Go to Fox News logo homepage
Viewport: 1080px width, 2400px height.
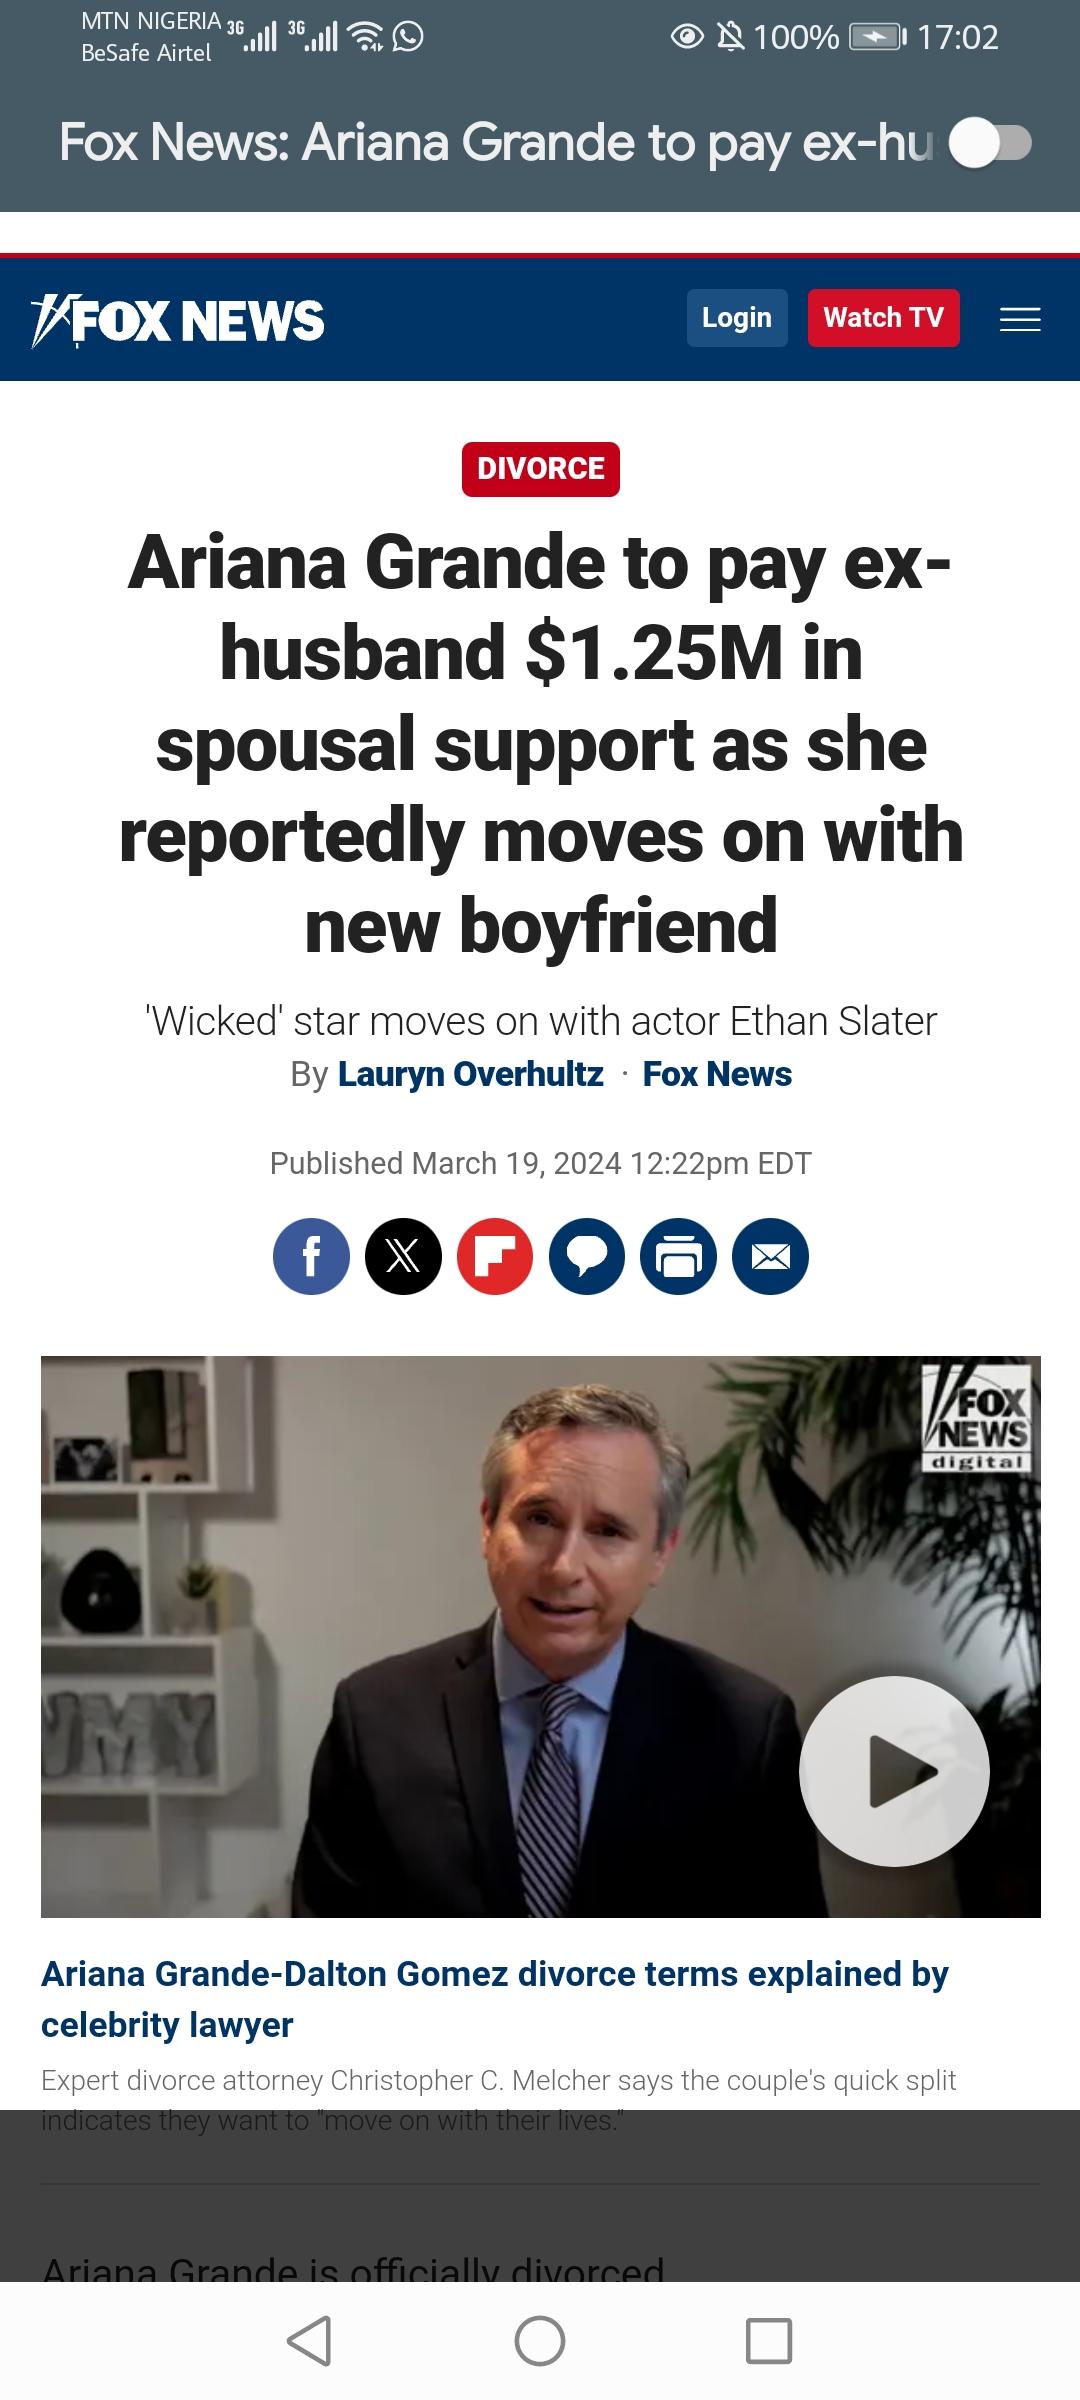click(178, 321)
